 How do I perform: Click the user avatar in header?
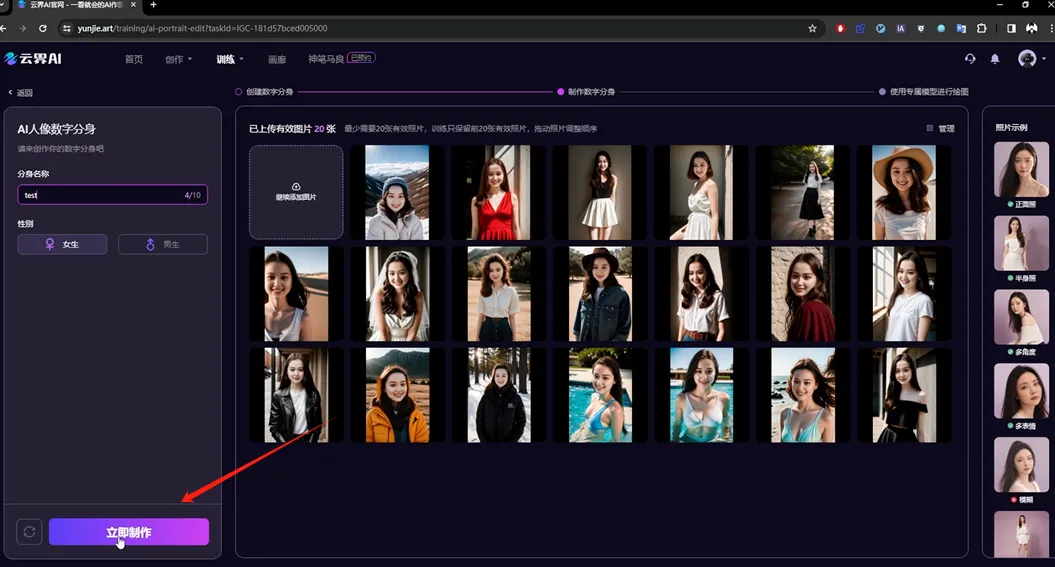[x=1027, y=59]
